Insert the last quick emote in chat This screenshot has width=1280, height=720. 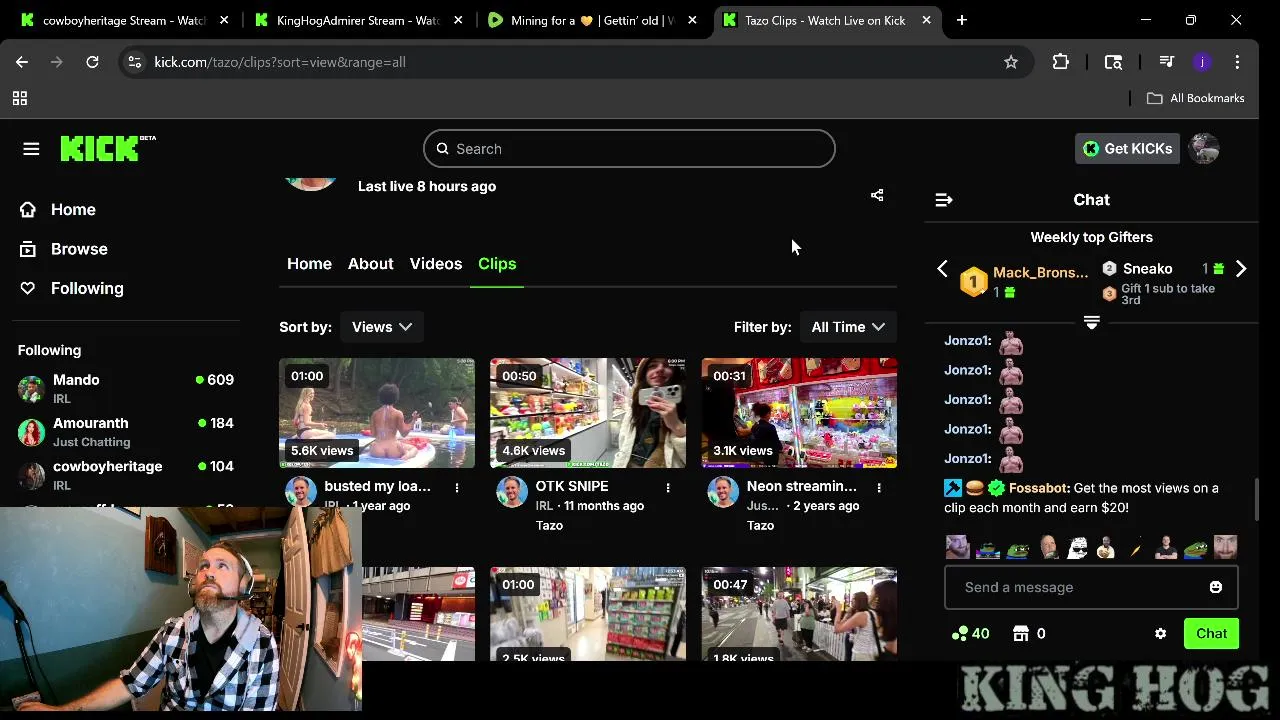tap(1226, 547)
